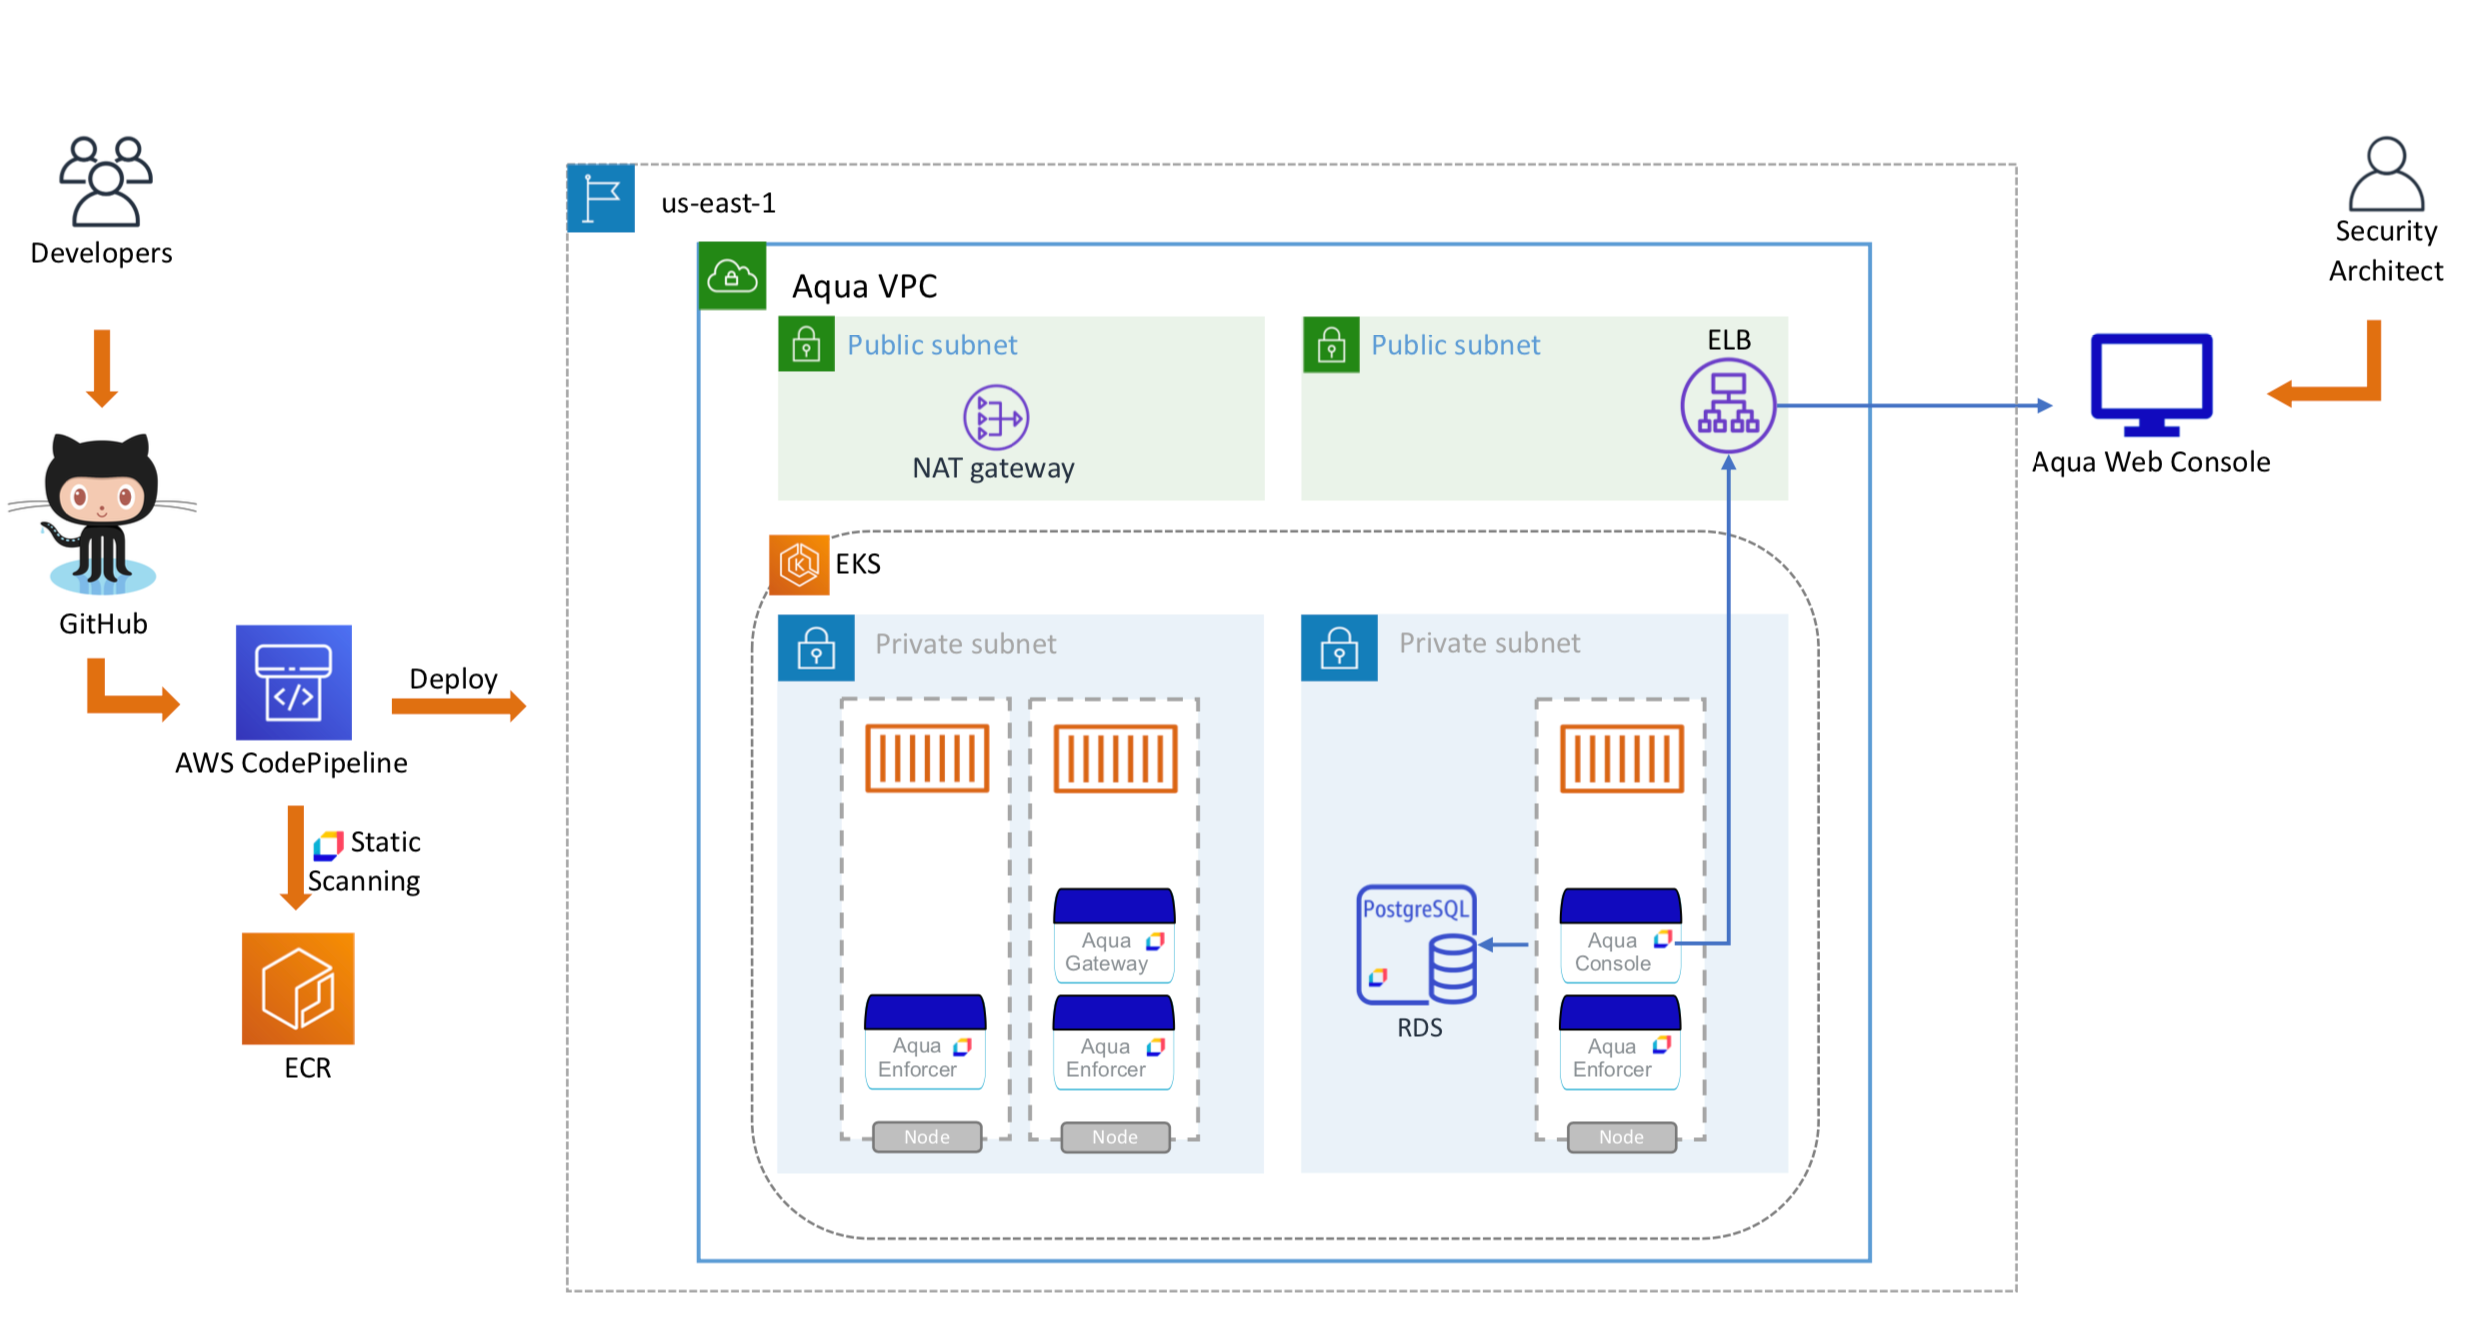The image size is (2487, 1332).
Task: Click lock icon of NAT gateway public subnet
Action: coord(806,344)
